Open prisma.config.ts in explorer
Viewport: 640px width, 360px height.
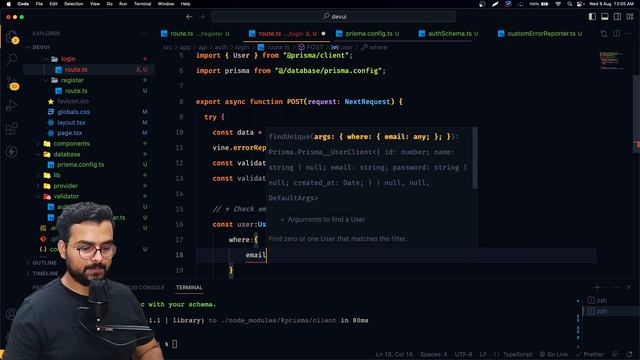click(x=80, y=164)
